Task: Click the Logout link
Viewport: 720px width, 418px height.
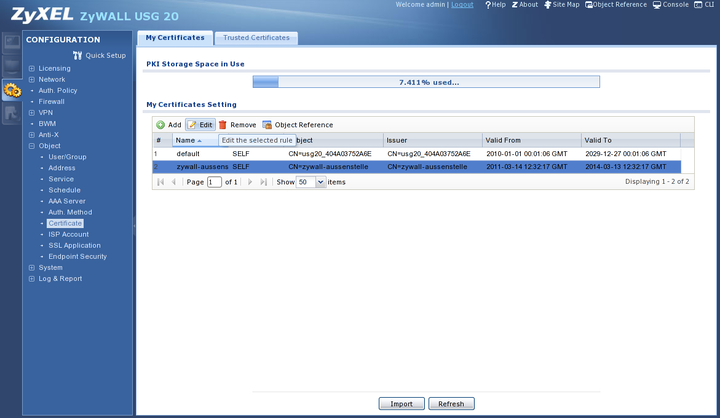Action: (x=462, y=5)
